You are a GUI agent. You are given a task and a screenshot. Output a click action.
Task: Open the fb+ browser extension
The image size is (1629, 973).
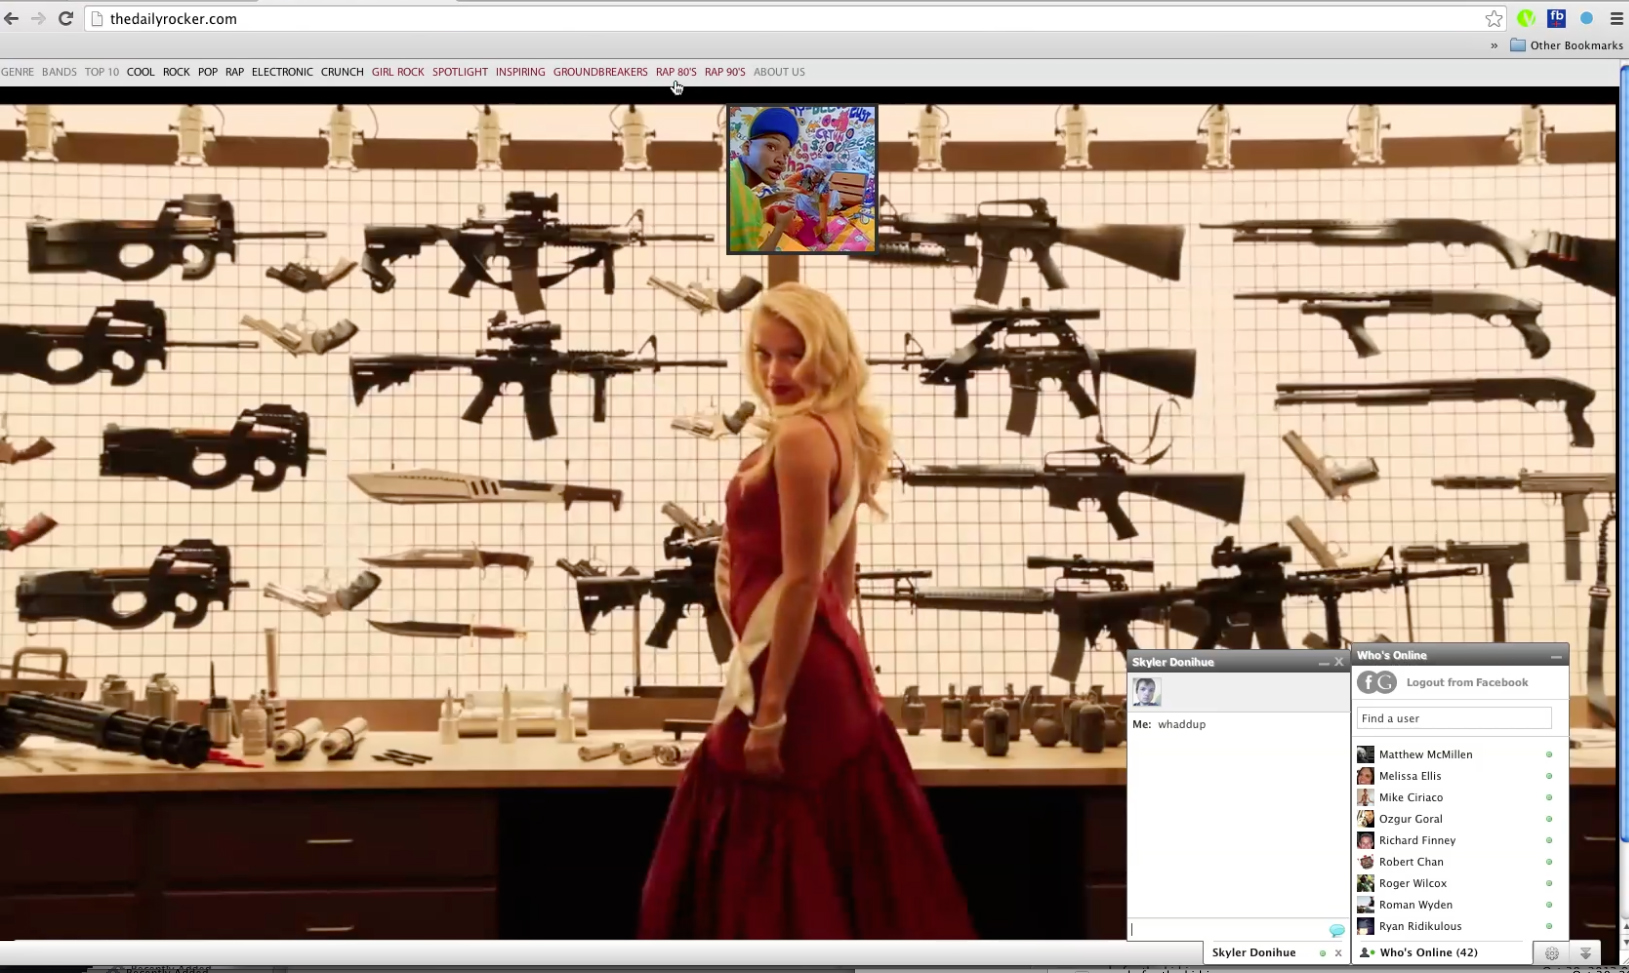[x=1556, y=18]
